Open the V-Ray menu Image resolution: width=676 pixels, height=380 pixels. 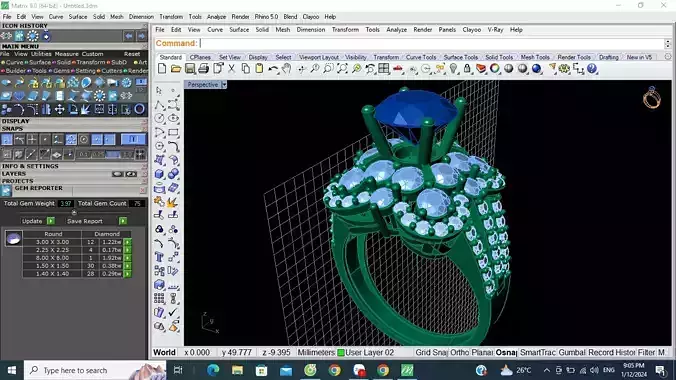(x=495, y=30)
